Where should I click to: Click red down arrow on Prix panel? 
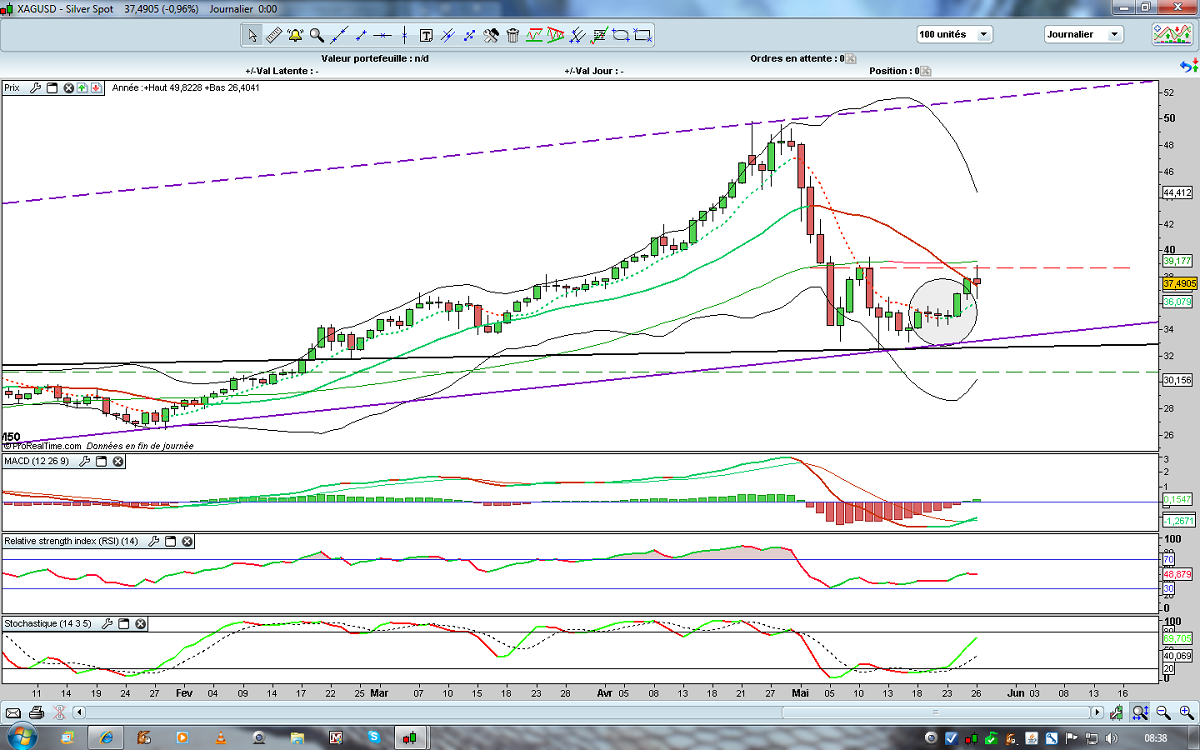(96, 88)
